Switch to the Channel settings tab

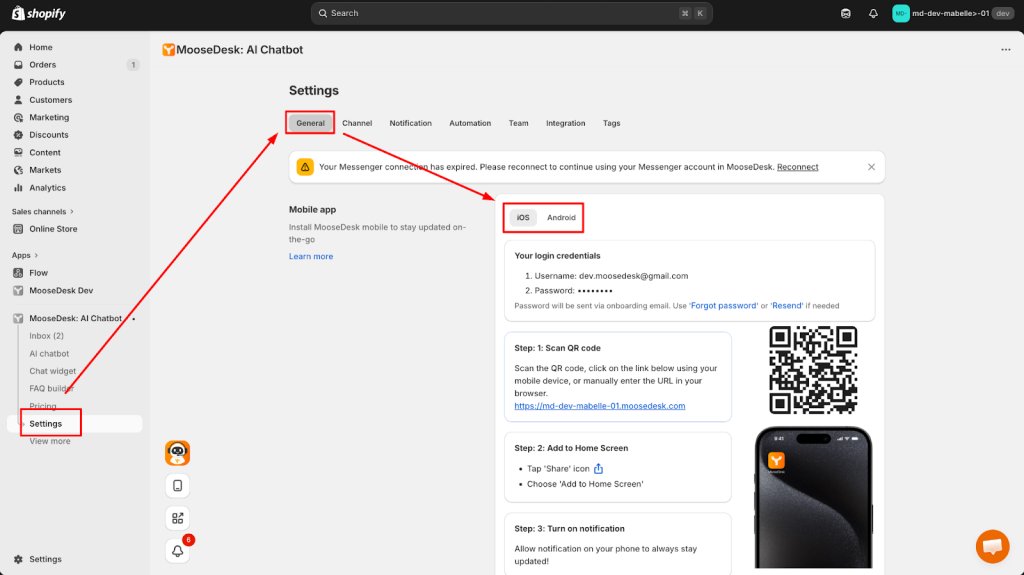tap(357, 123)
